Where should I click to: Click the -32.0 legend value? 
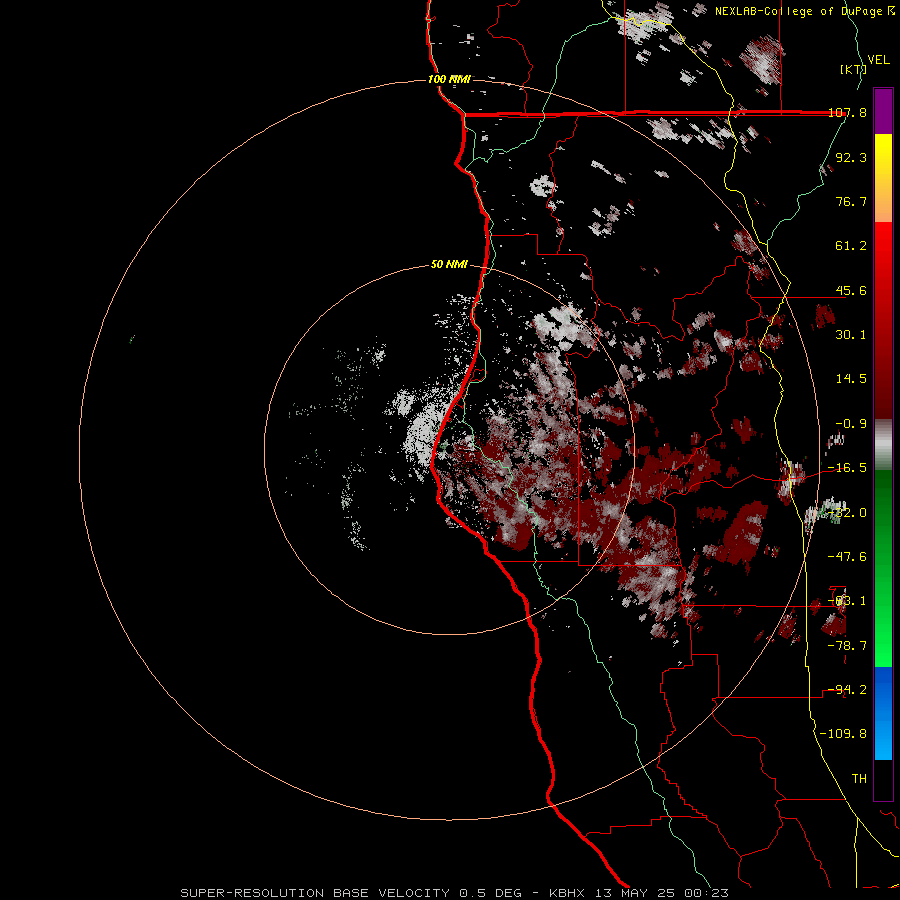[847, 513]
